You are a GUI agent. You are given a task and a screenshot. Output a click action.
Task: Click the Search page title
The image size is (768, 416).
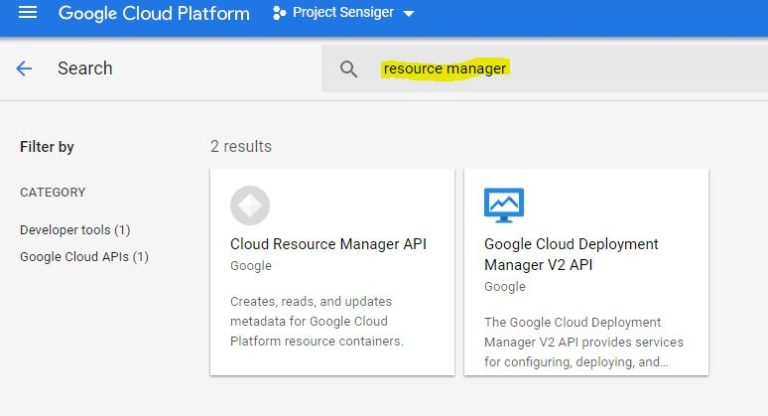click(85, 68)
